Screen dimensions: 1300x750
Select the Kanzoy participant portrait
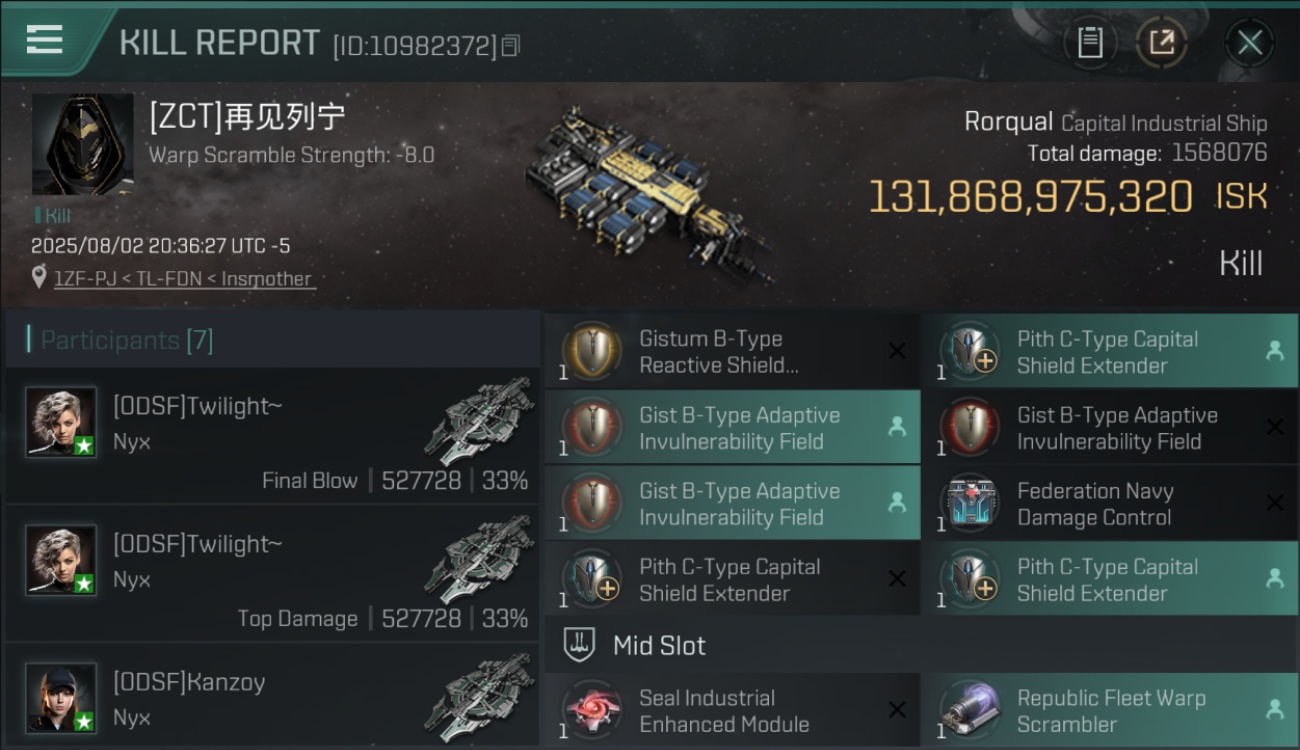[x=62, y=698]
